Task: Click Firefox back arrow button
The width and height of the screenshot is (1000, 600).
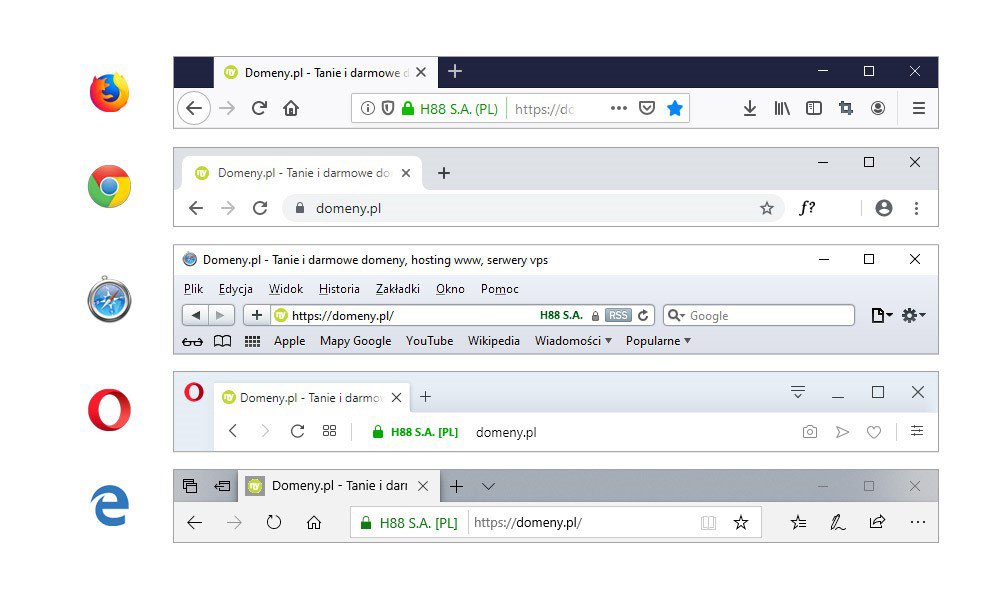Action: (x=194, y=108)
